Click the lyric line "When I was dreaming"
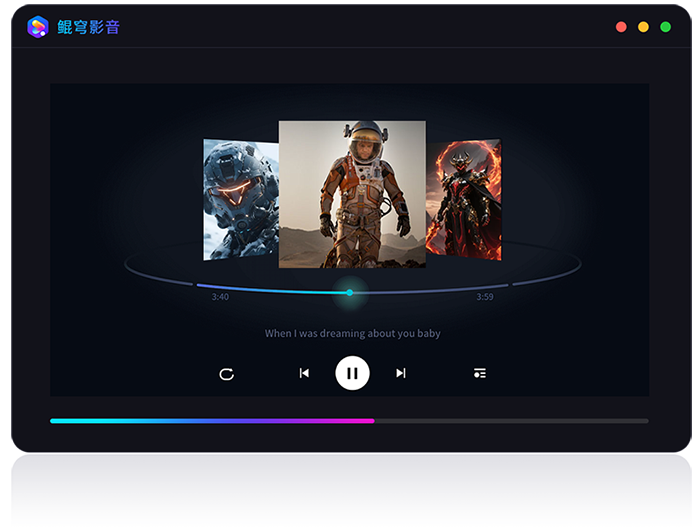This screenshot has height=529, width=700. click(x=352, y=333)
